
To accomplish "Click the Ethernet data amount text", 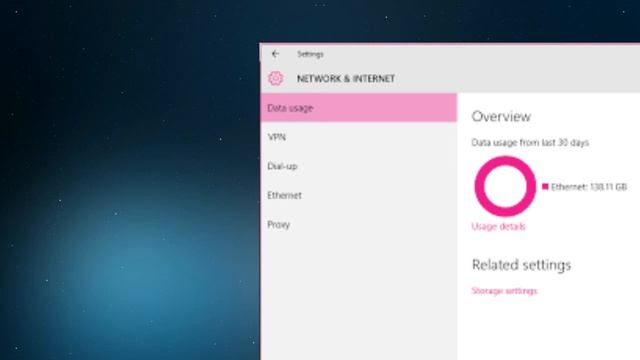I will (589, 187).
